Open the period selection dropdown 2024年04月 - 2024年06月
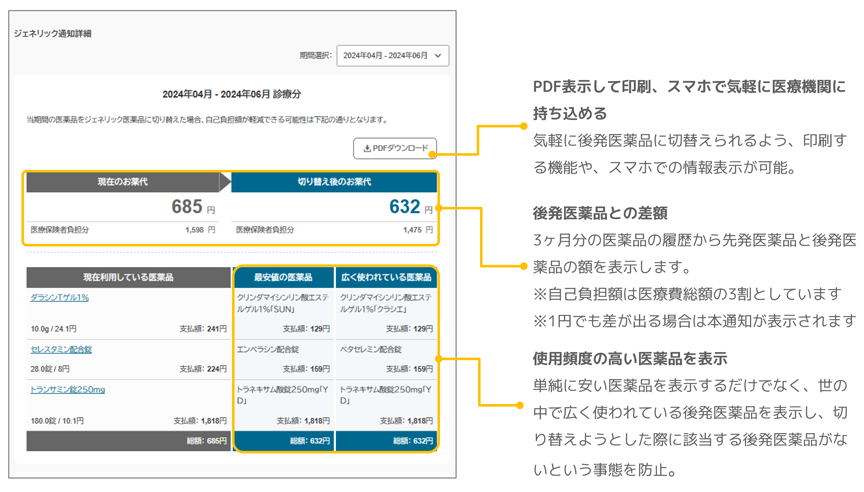The height and width of the screenshot is (492, 864). pos(392,56)
